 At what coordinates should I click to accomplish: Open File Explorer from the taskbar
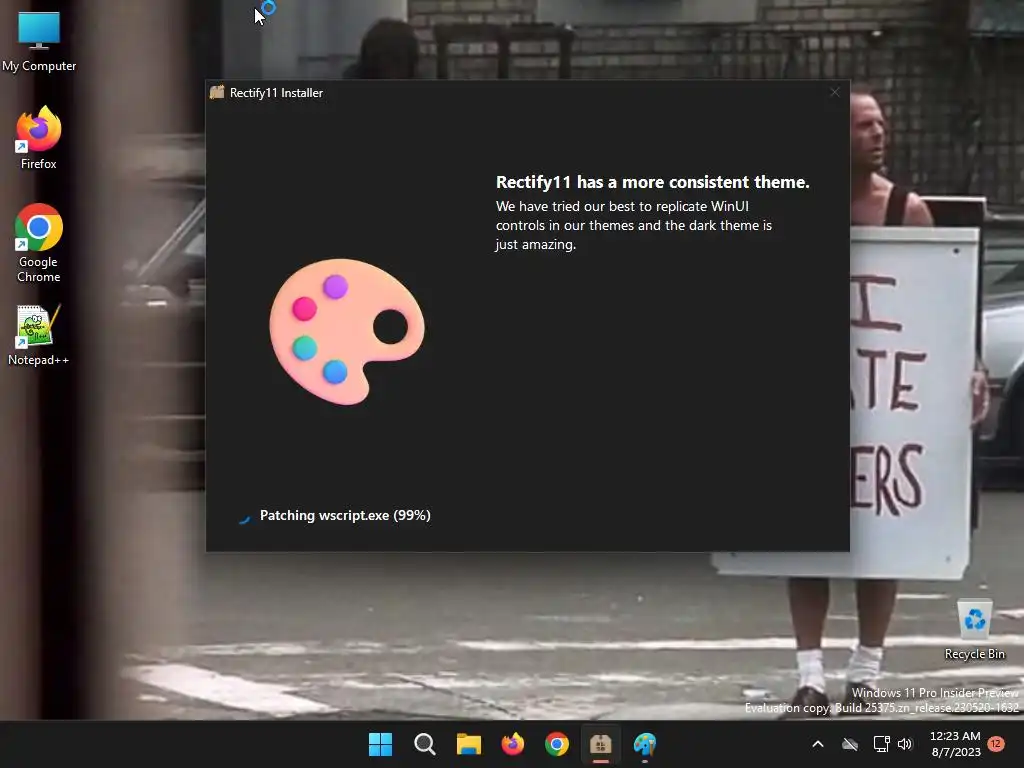coord(468,744)
